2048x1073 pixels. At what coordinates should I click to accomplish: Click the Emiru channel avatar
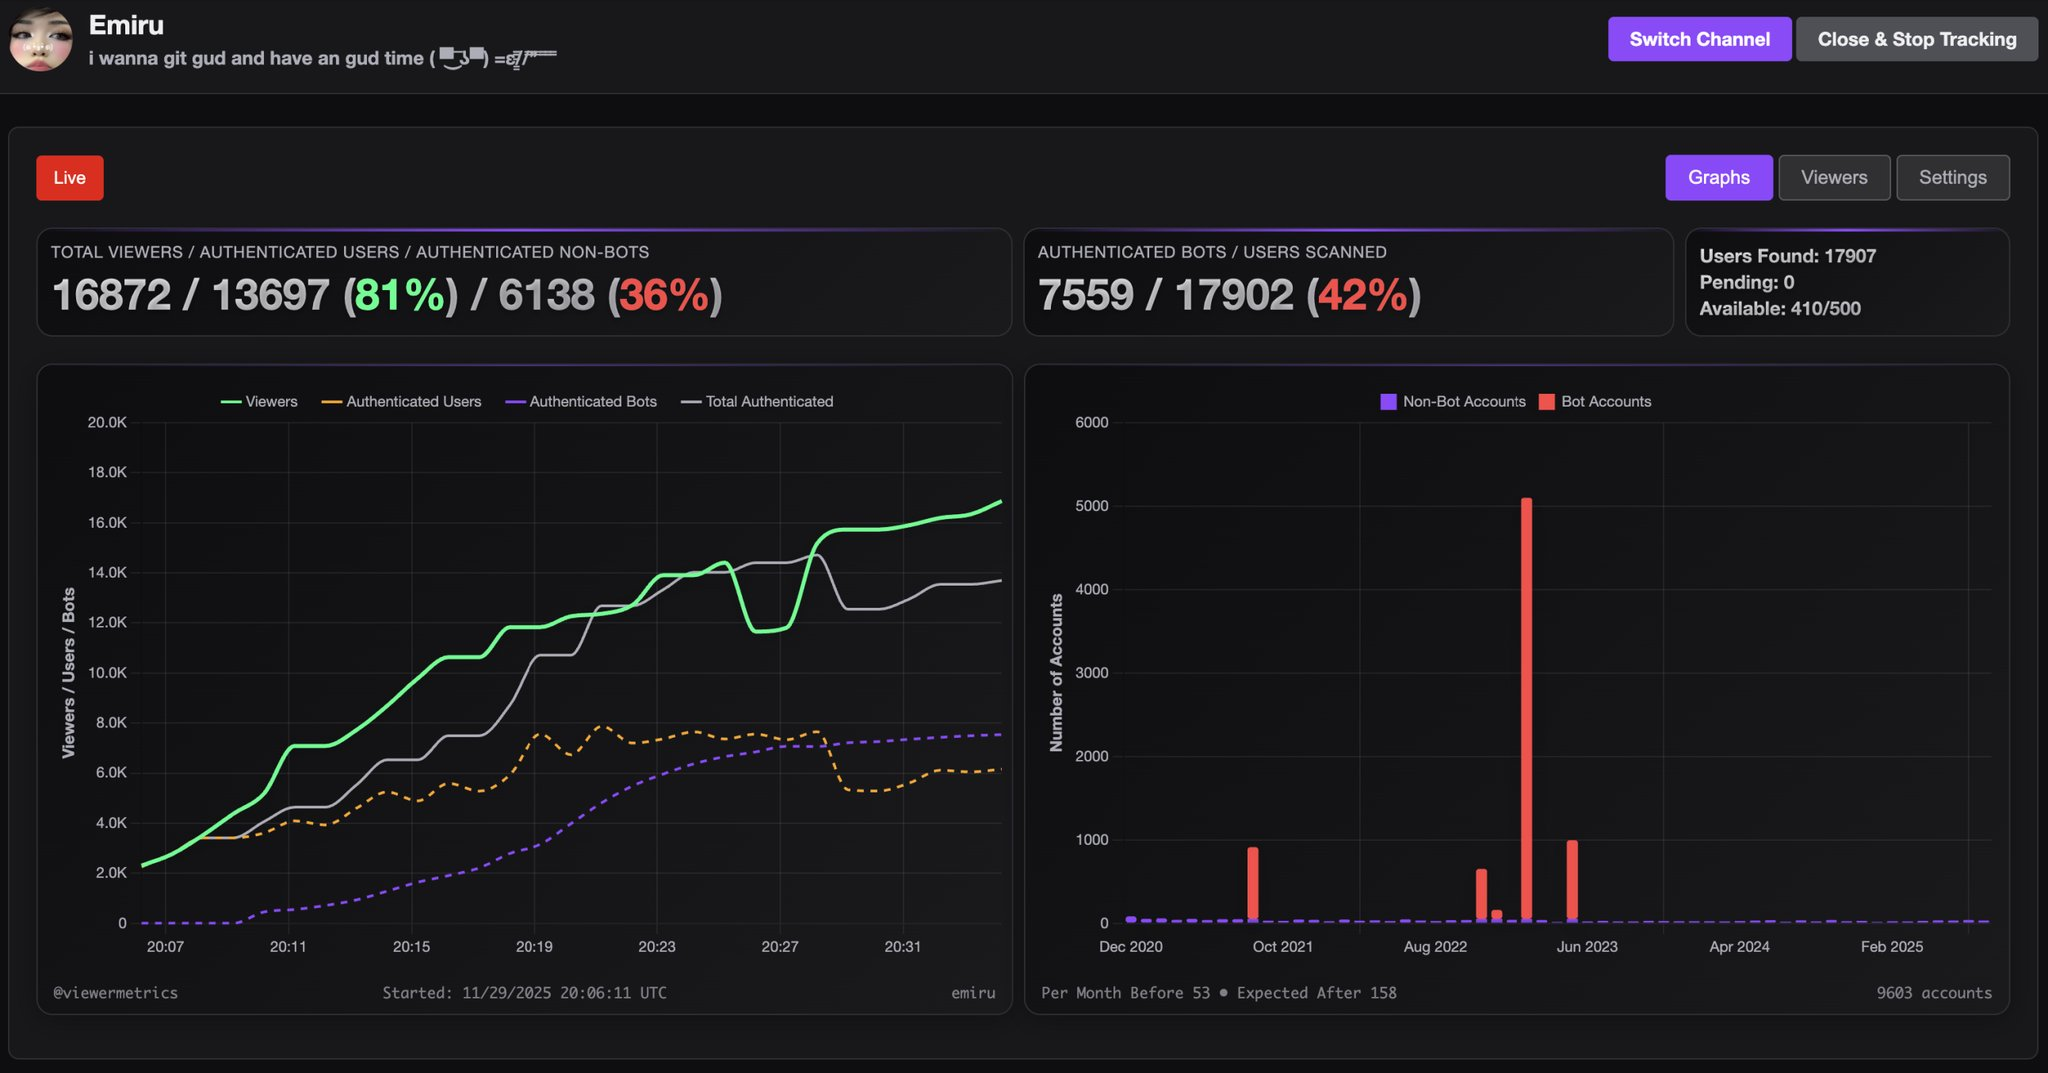(x=41, y=40)
